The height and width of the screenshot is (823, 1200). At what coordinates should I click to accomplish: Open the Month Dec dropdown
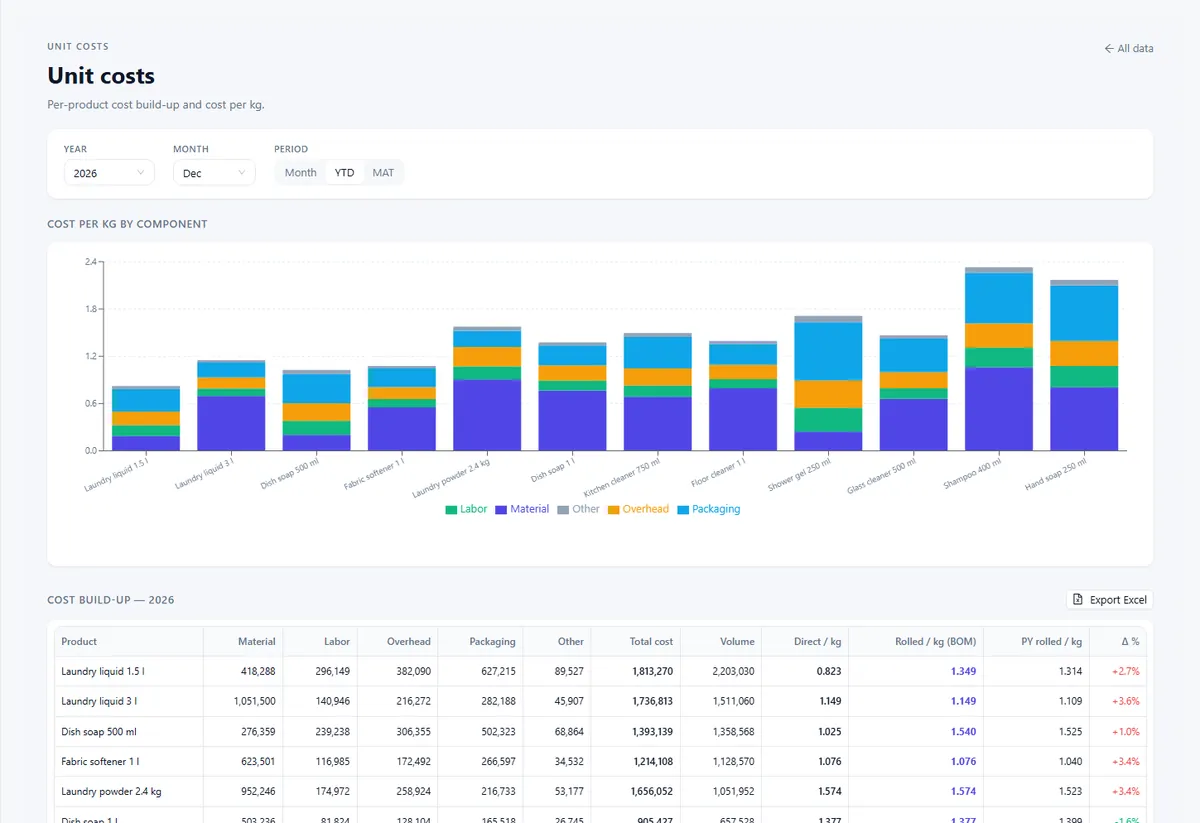(x=214, y=173)
